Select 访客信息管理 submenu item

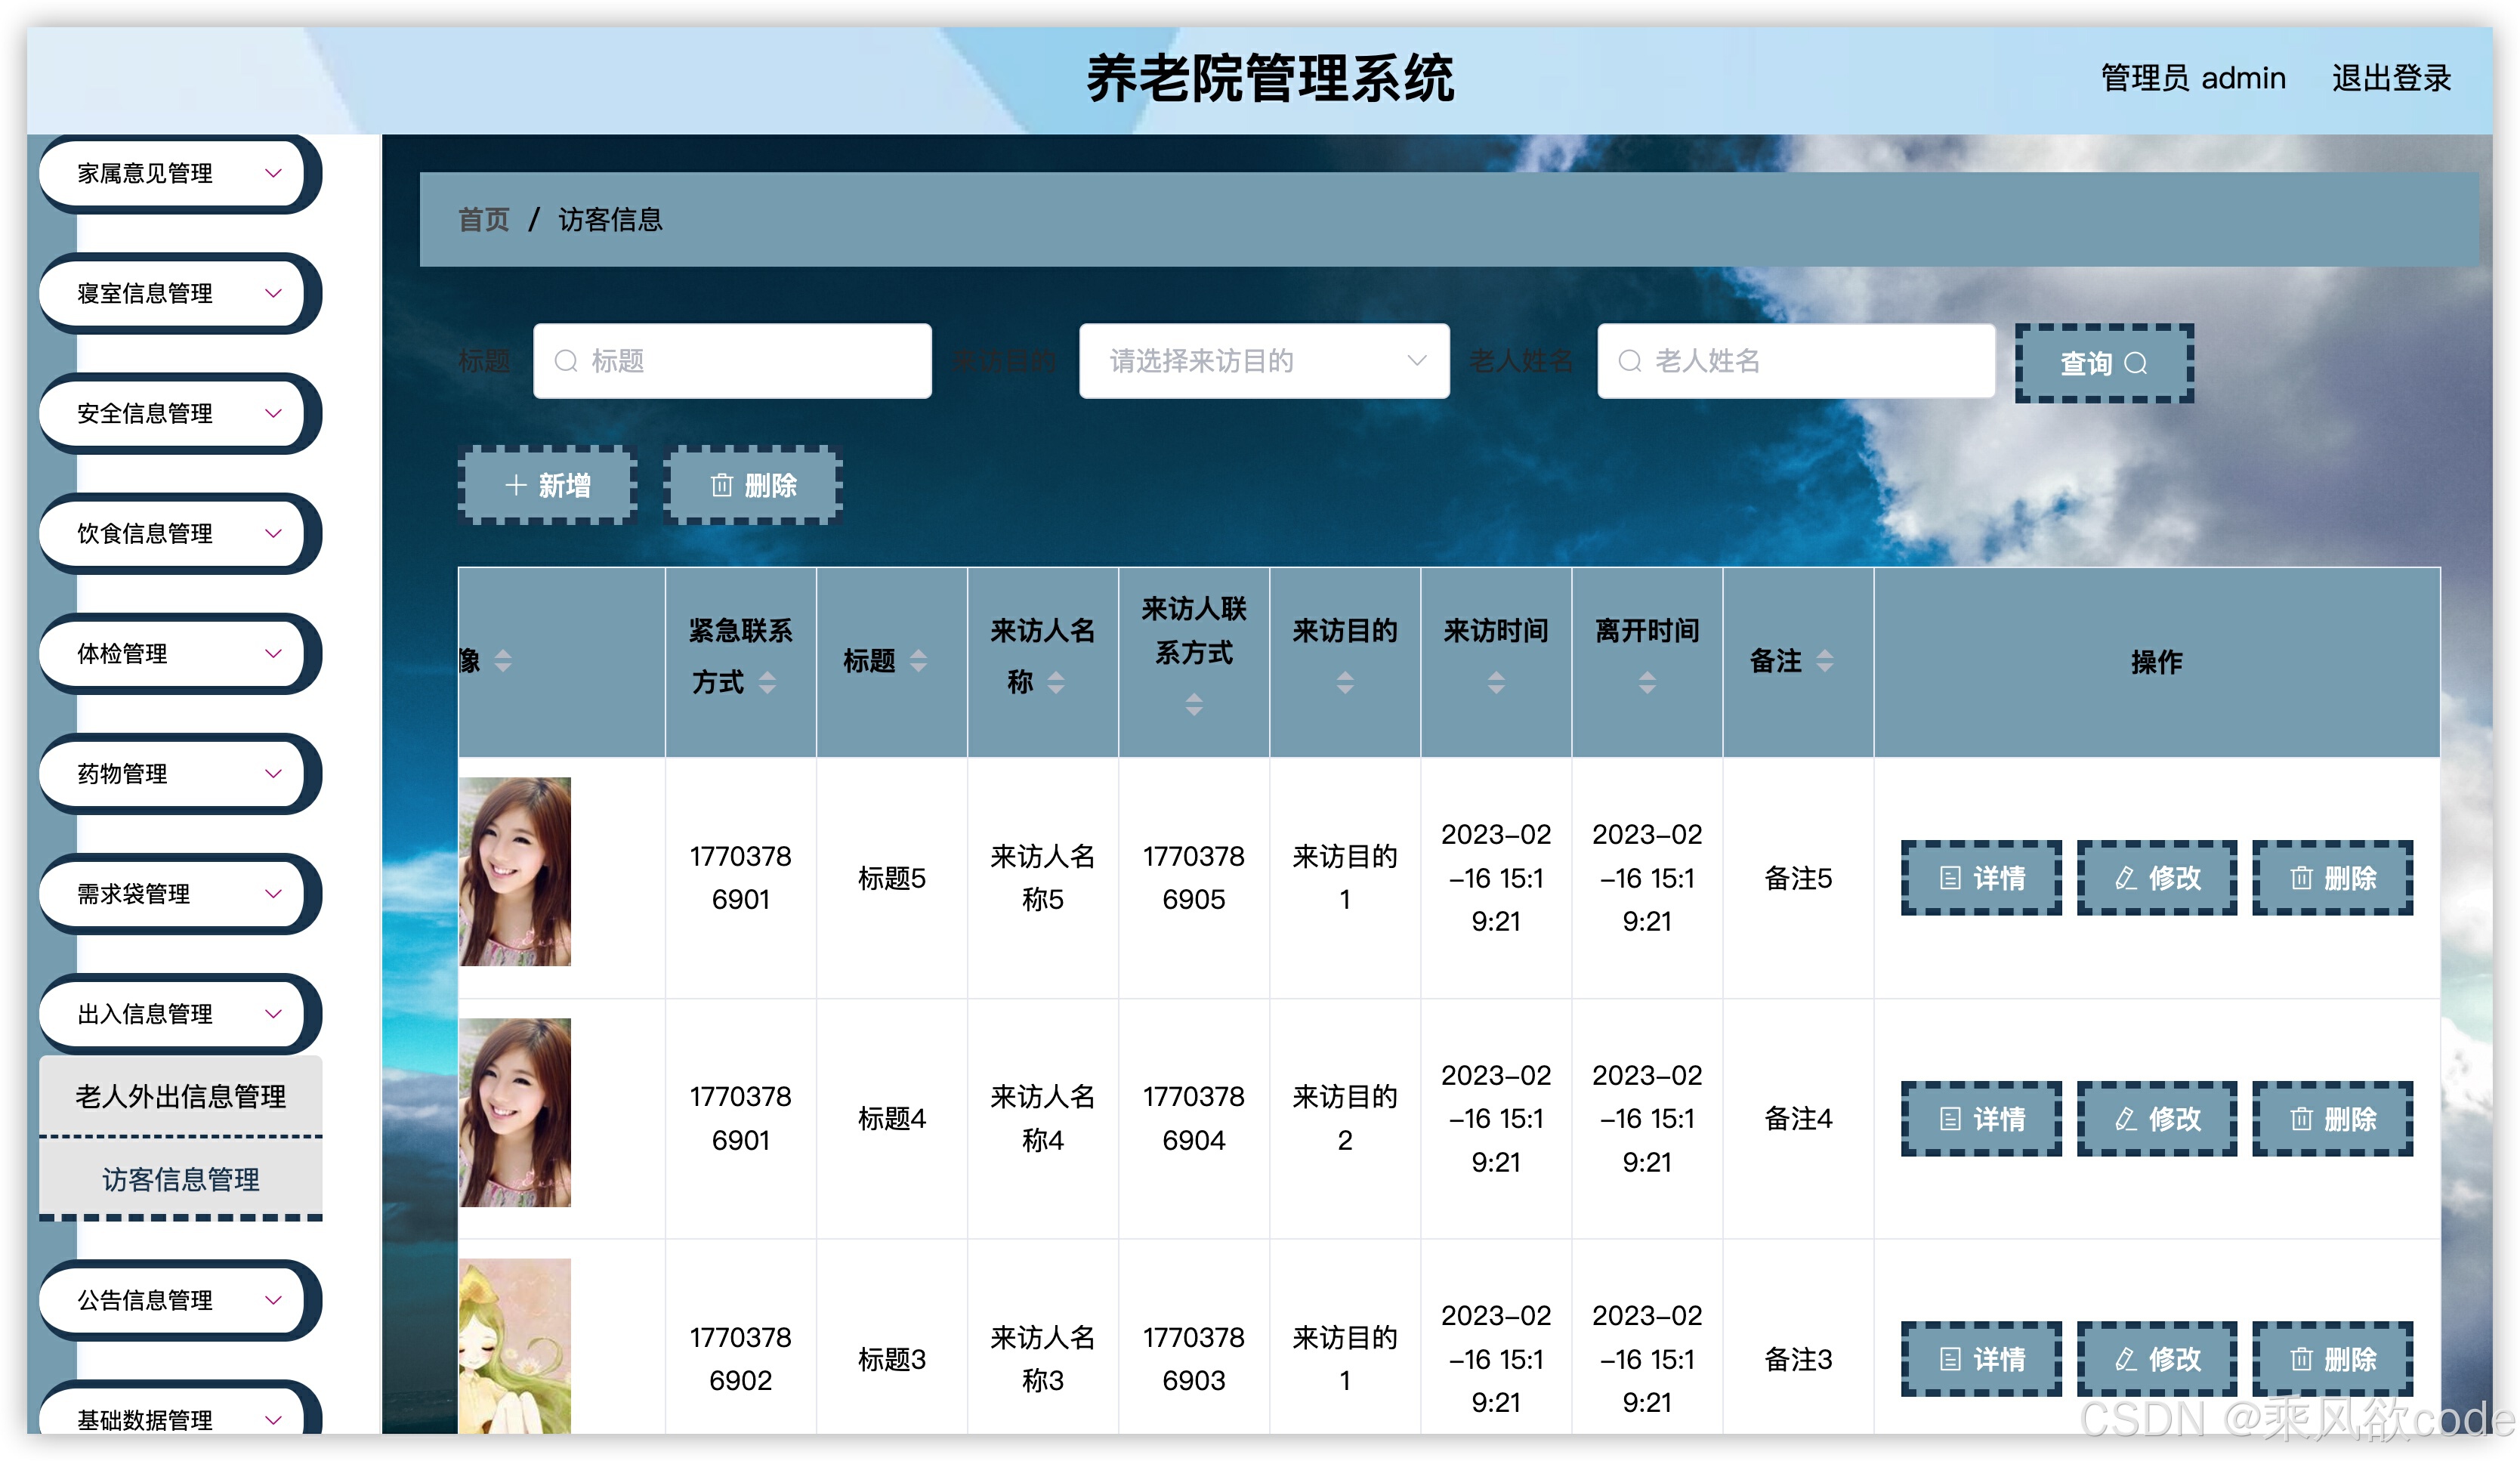[x=181, y=1179]
